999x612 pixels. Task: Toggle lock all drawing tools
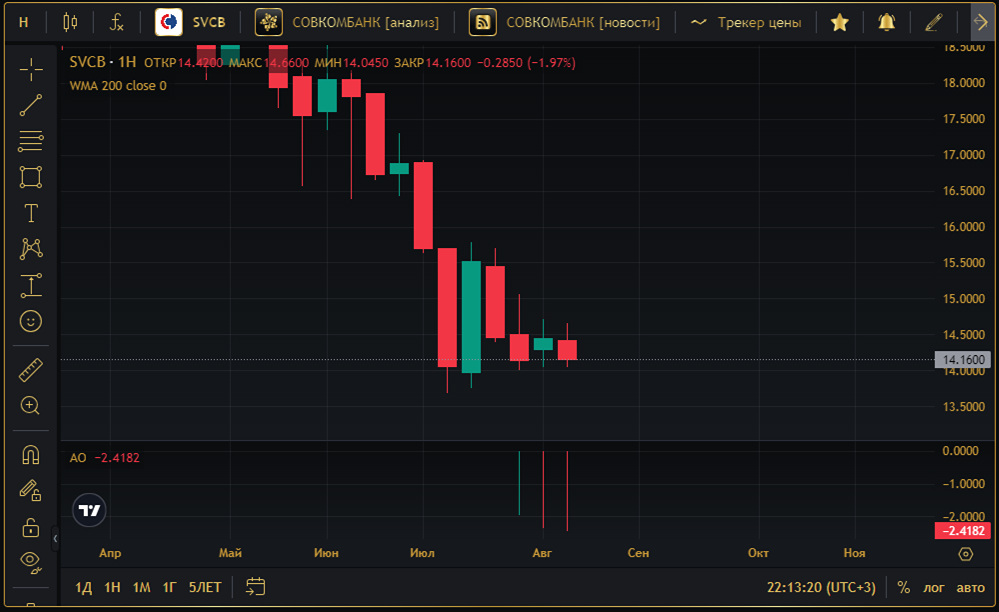pyautogui.click(x=31, y=527)
